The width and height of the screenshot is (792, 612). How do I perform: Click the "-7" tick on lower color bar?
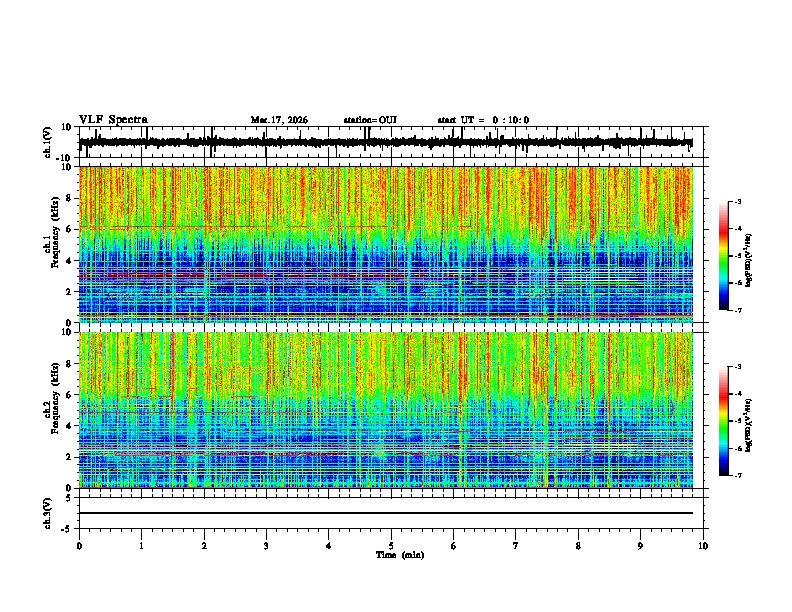point(737,475)
